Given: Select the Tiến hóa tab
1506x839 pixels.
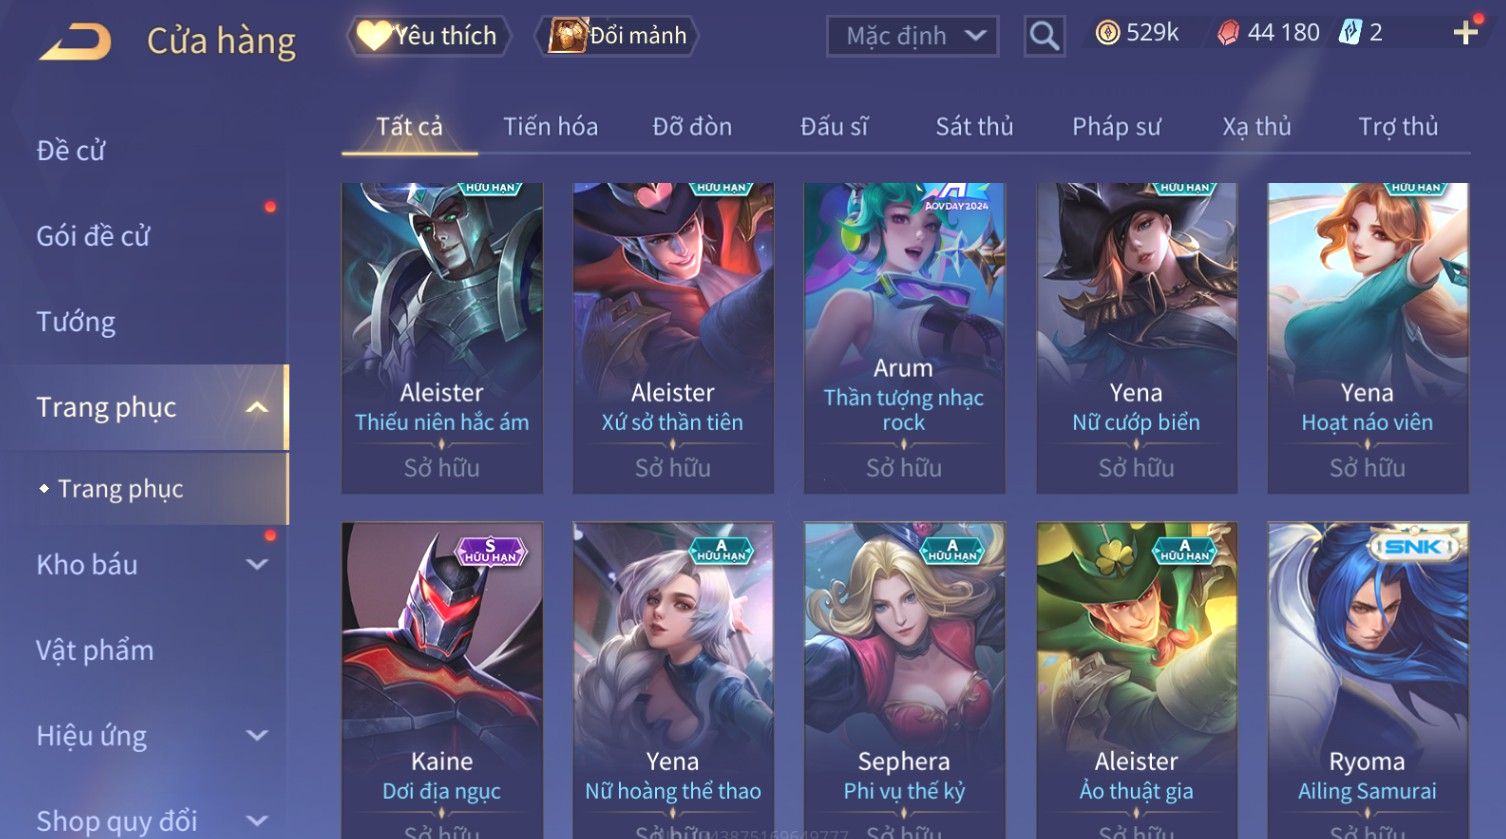Looking at the screenshot, I should pyautogui.click(x=550, y=127).
